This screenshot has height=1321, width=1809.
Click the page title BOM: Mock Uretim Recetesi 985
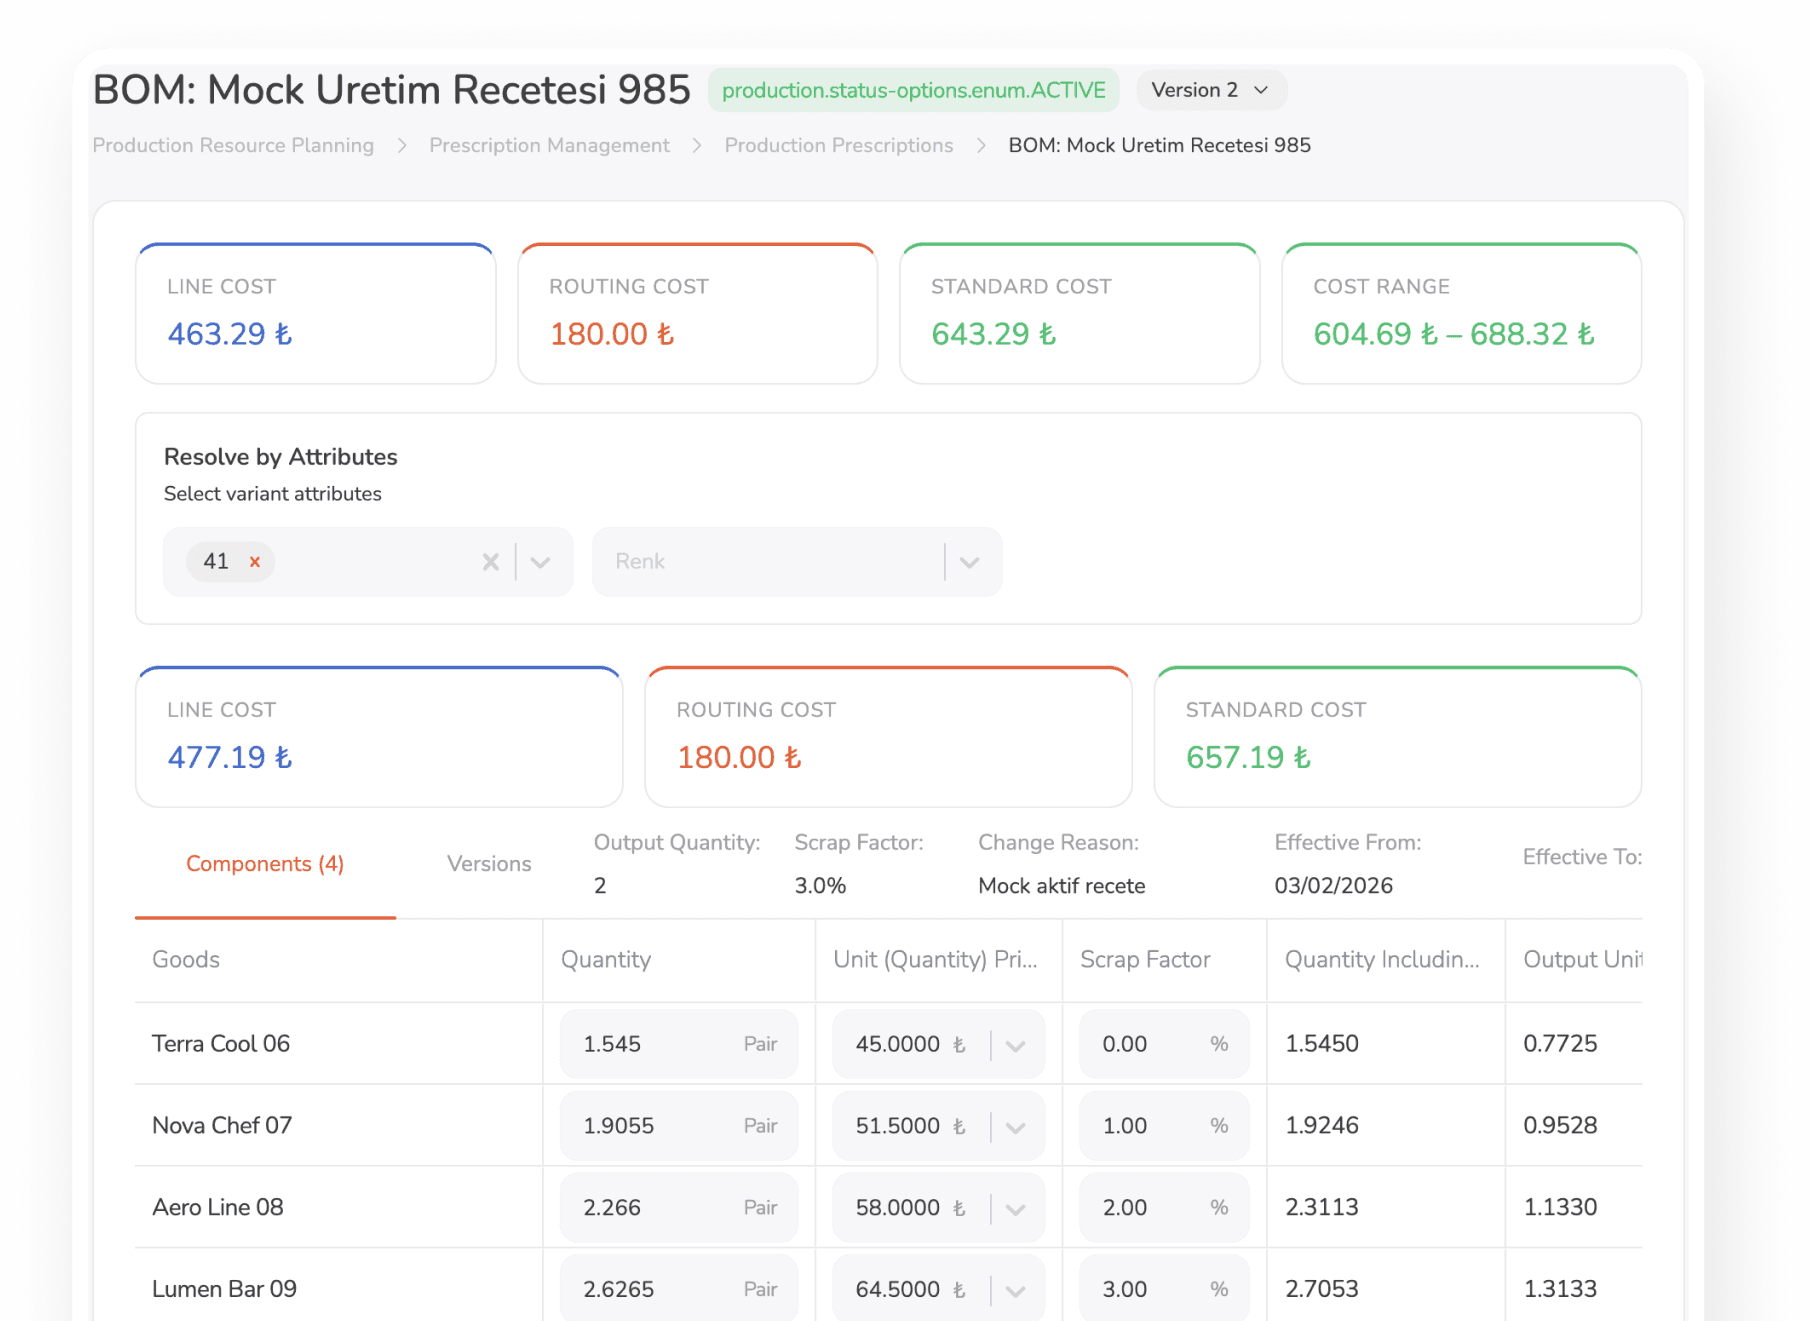pyautogui.click(x=391, y=90)
